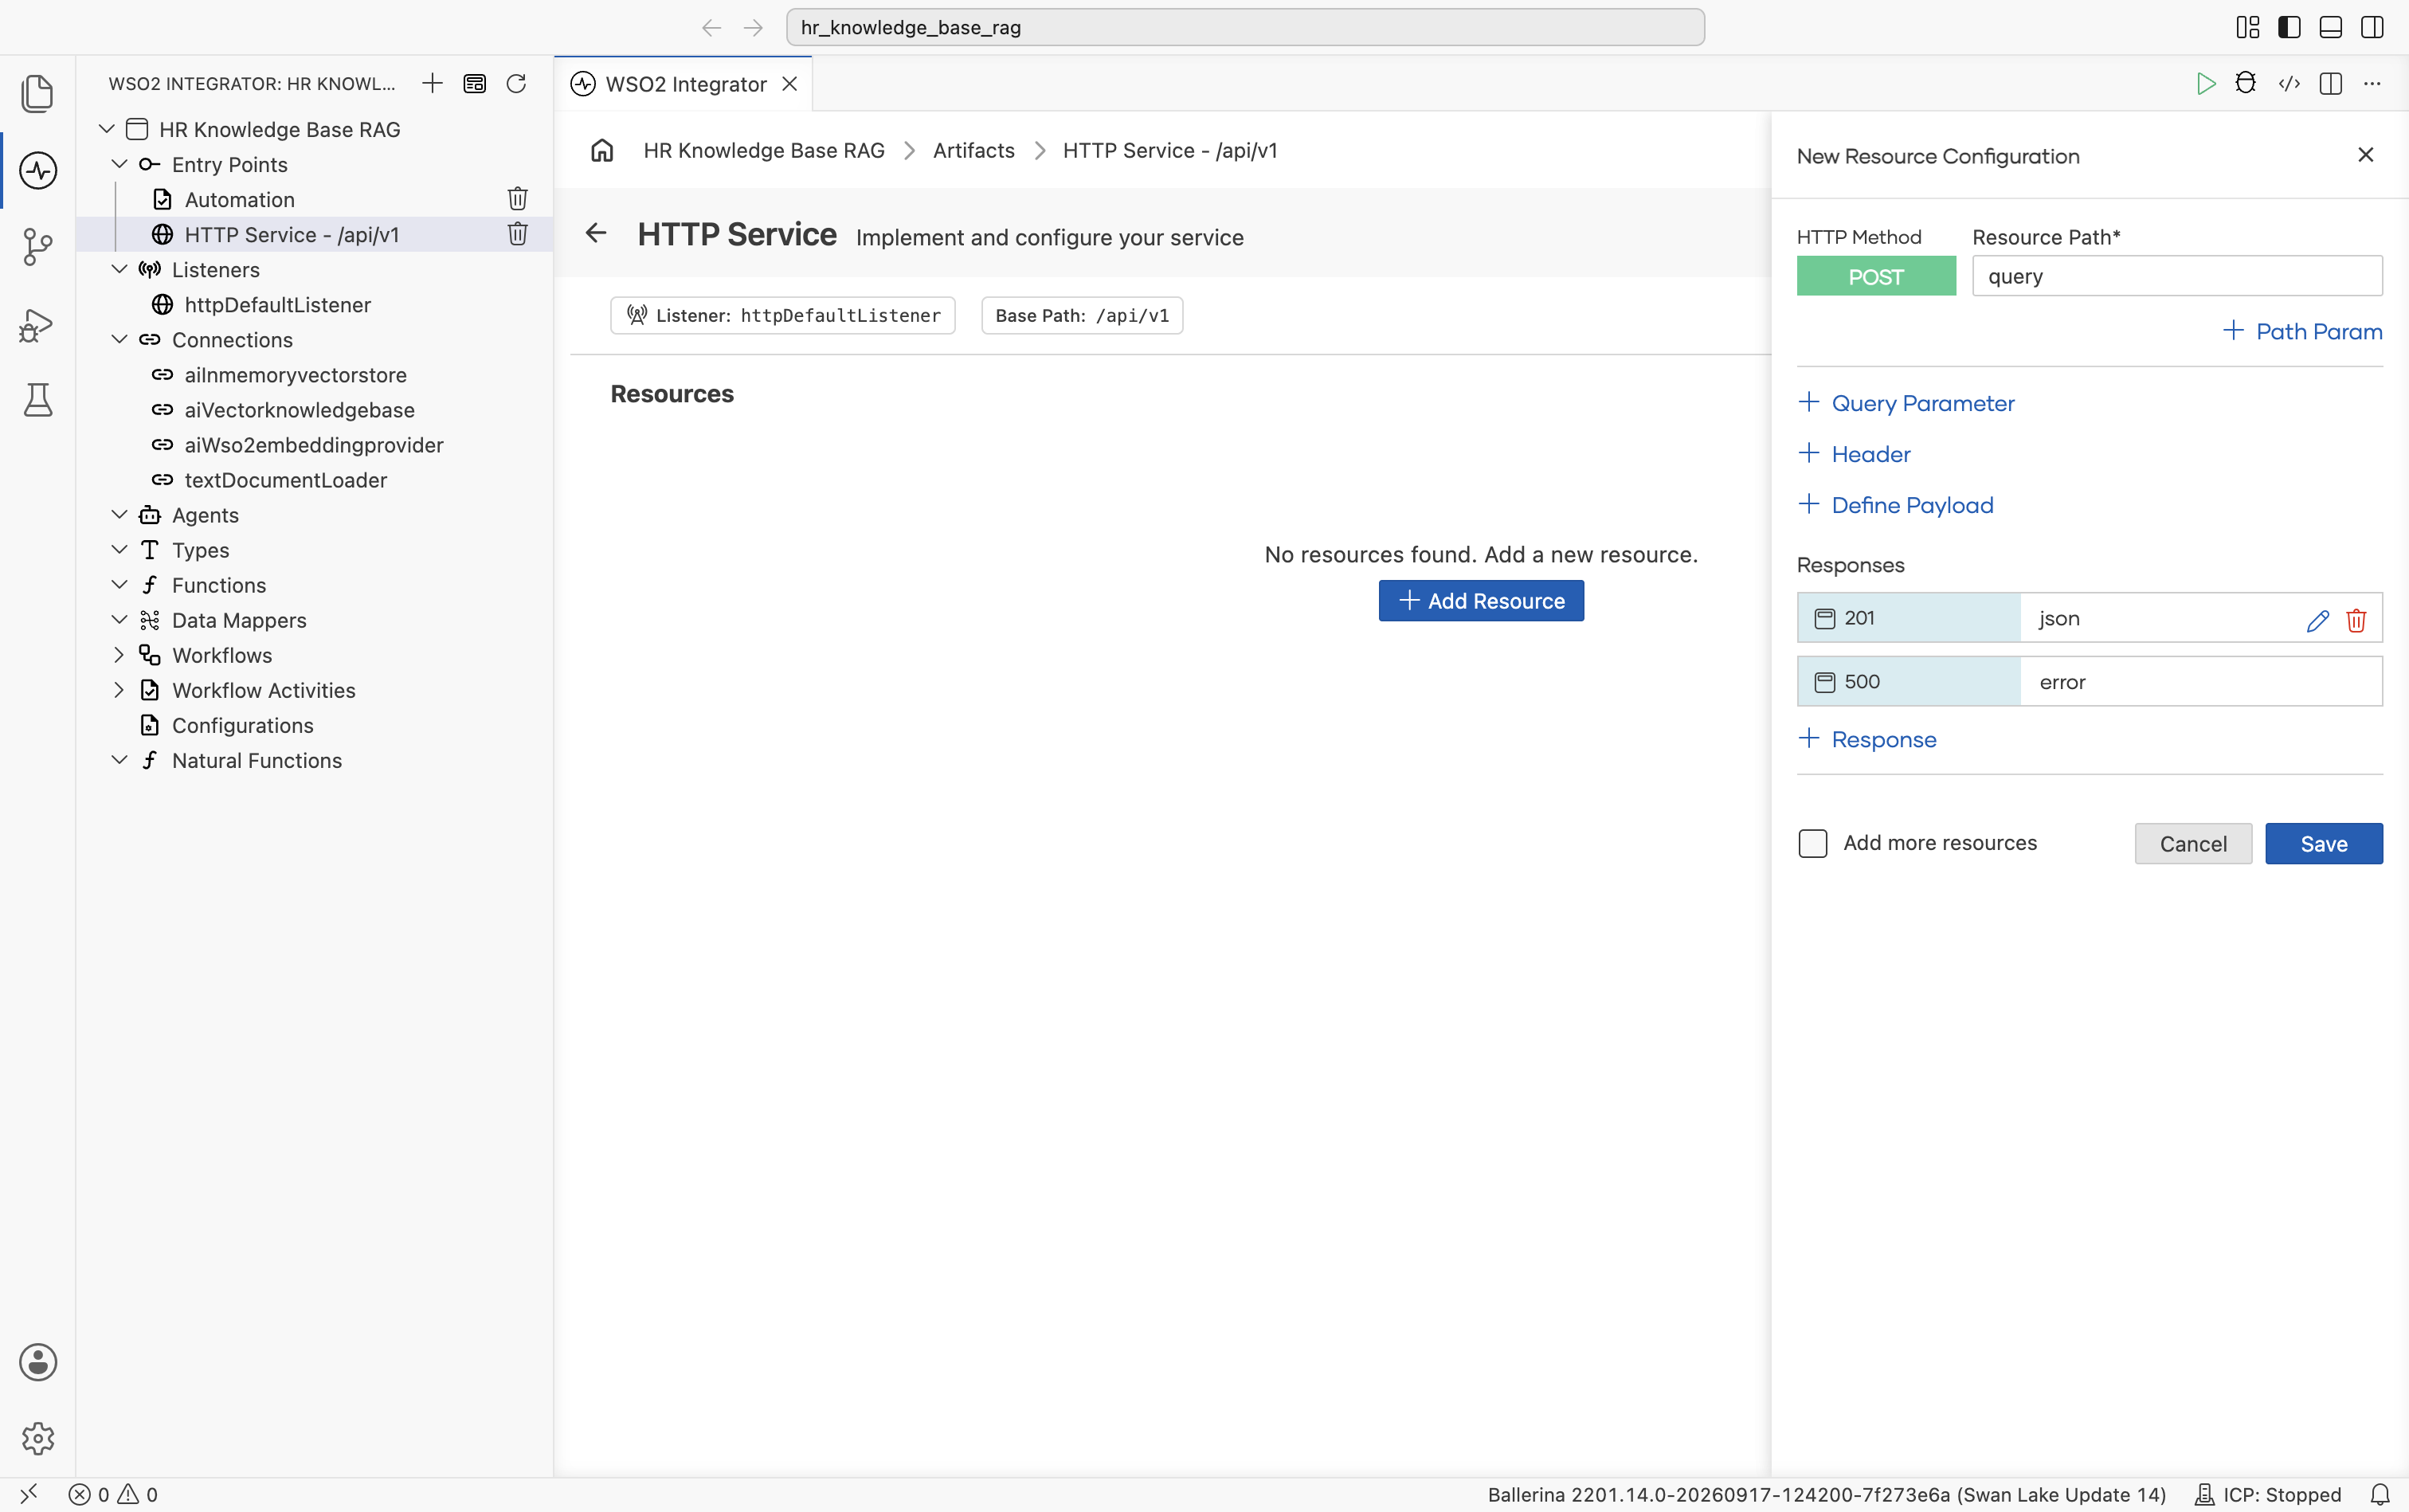Focus the Resource Path input field
This screenshot has width=2409, height=1512.
(x=2177, y=276)
